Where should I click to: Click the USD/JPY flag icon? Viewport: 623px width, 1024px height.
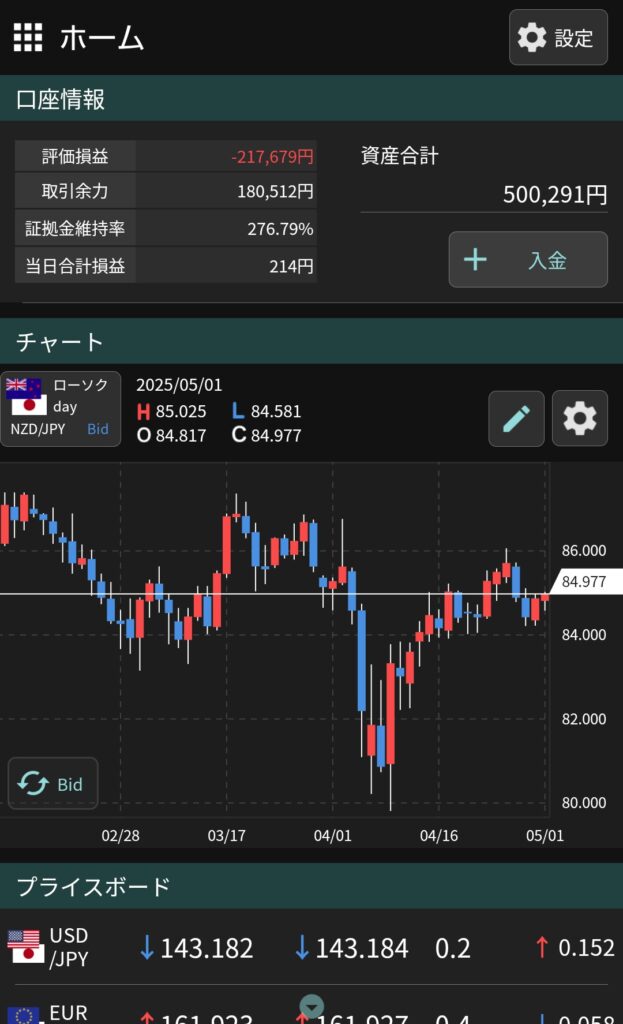[x=23, y=946]
